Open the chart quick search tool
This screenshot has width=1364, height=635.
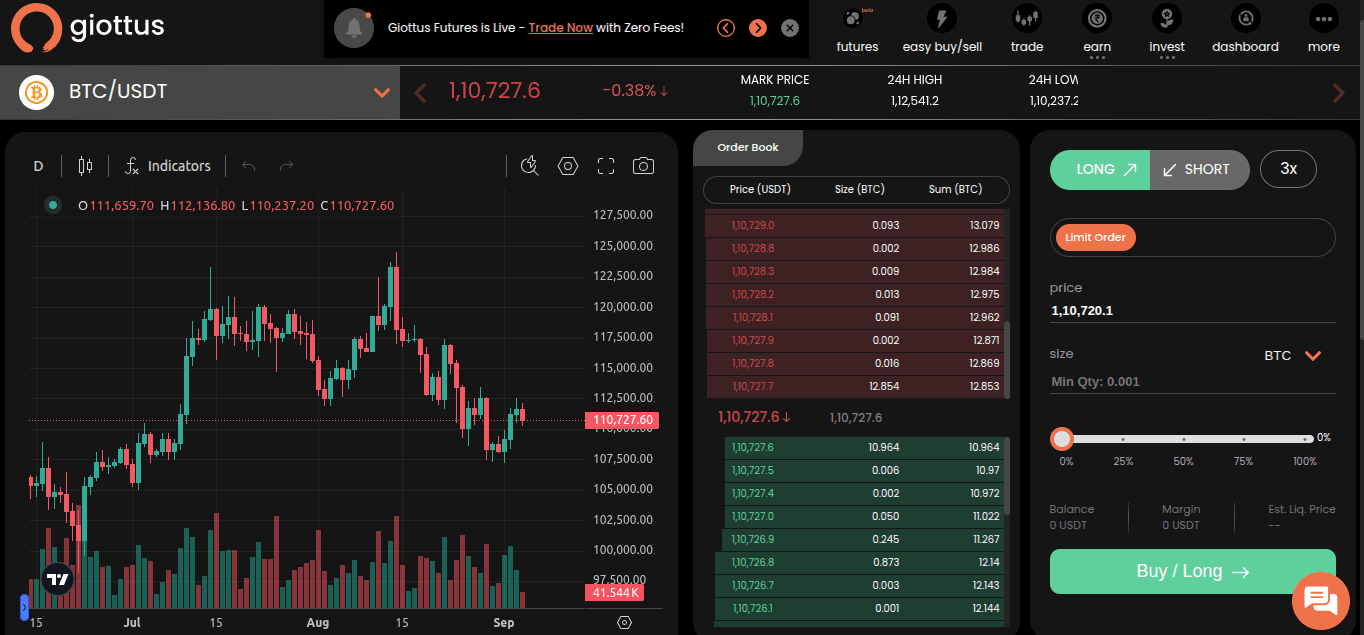point(530,166)
